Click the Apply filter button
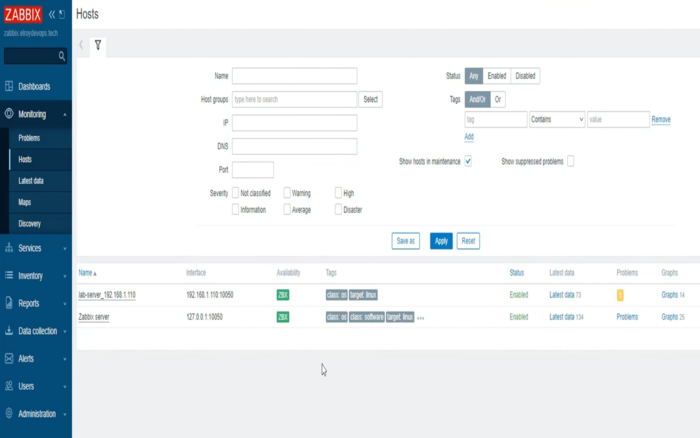This screenshot has width=700, height=438. [x=441, y=241]
